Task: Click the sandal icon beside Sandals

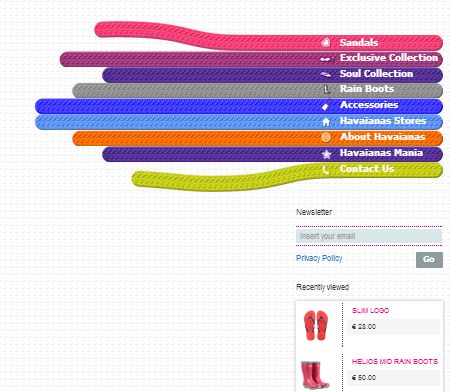Action: coord(326,42)
